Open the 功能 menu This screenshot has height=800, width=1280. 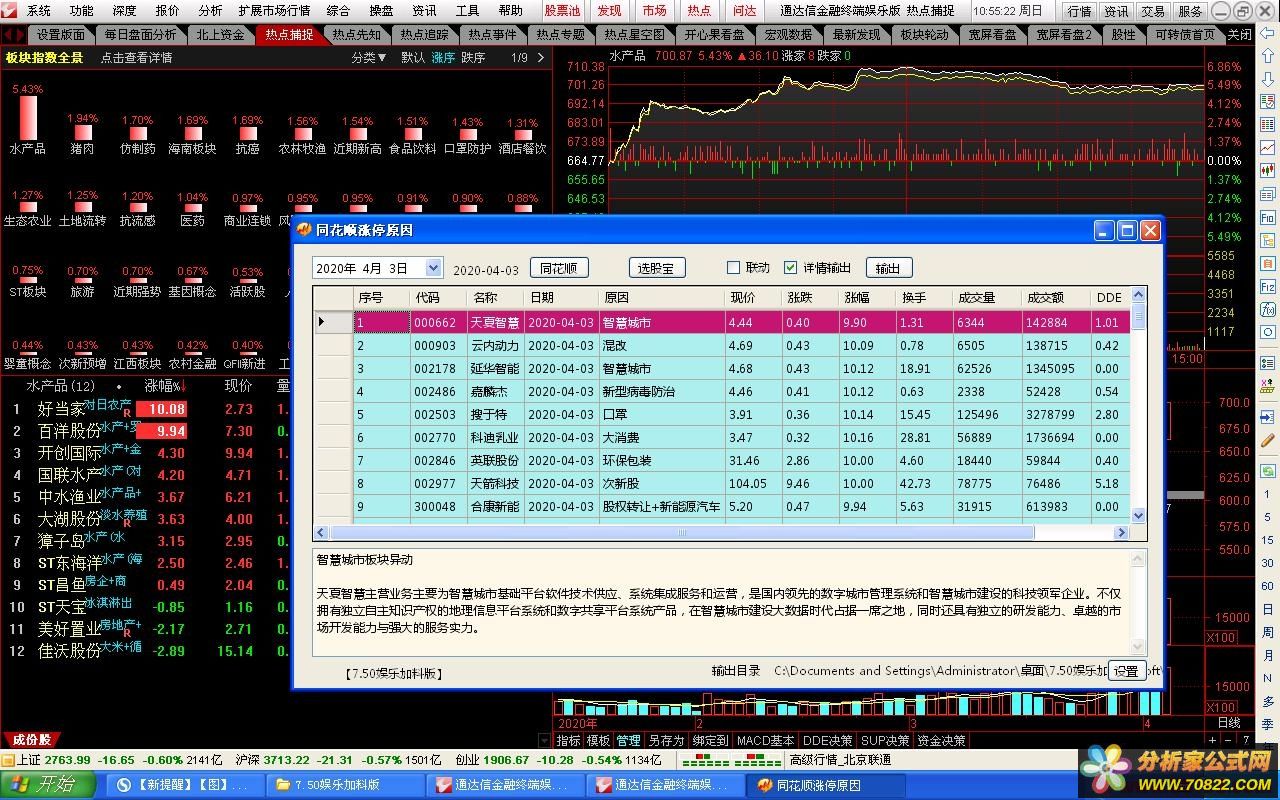81,11
